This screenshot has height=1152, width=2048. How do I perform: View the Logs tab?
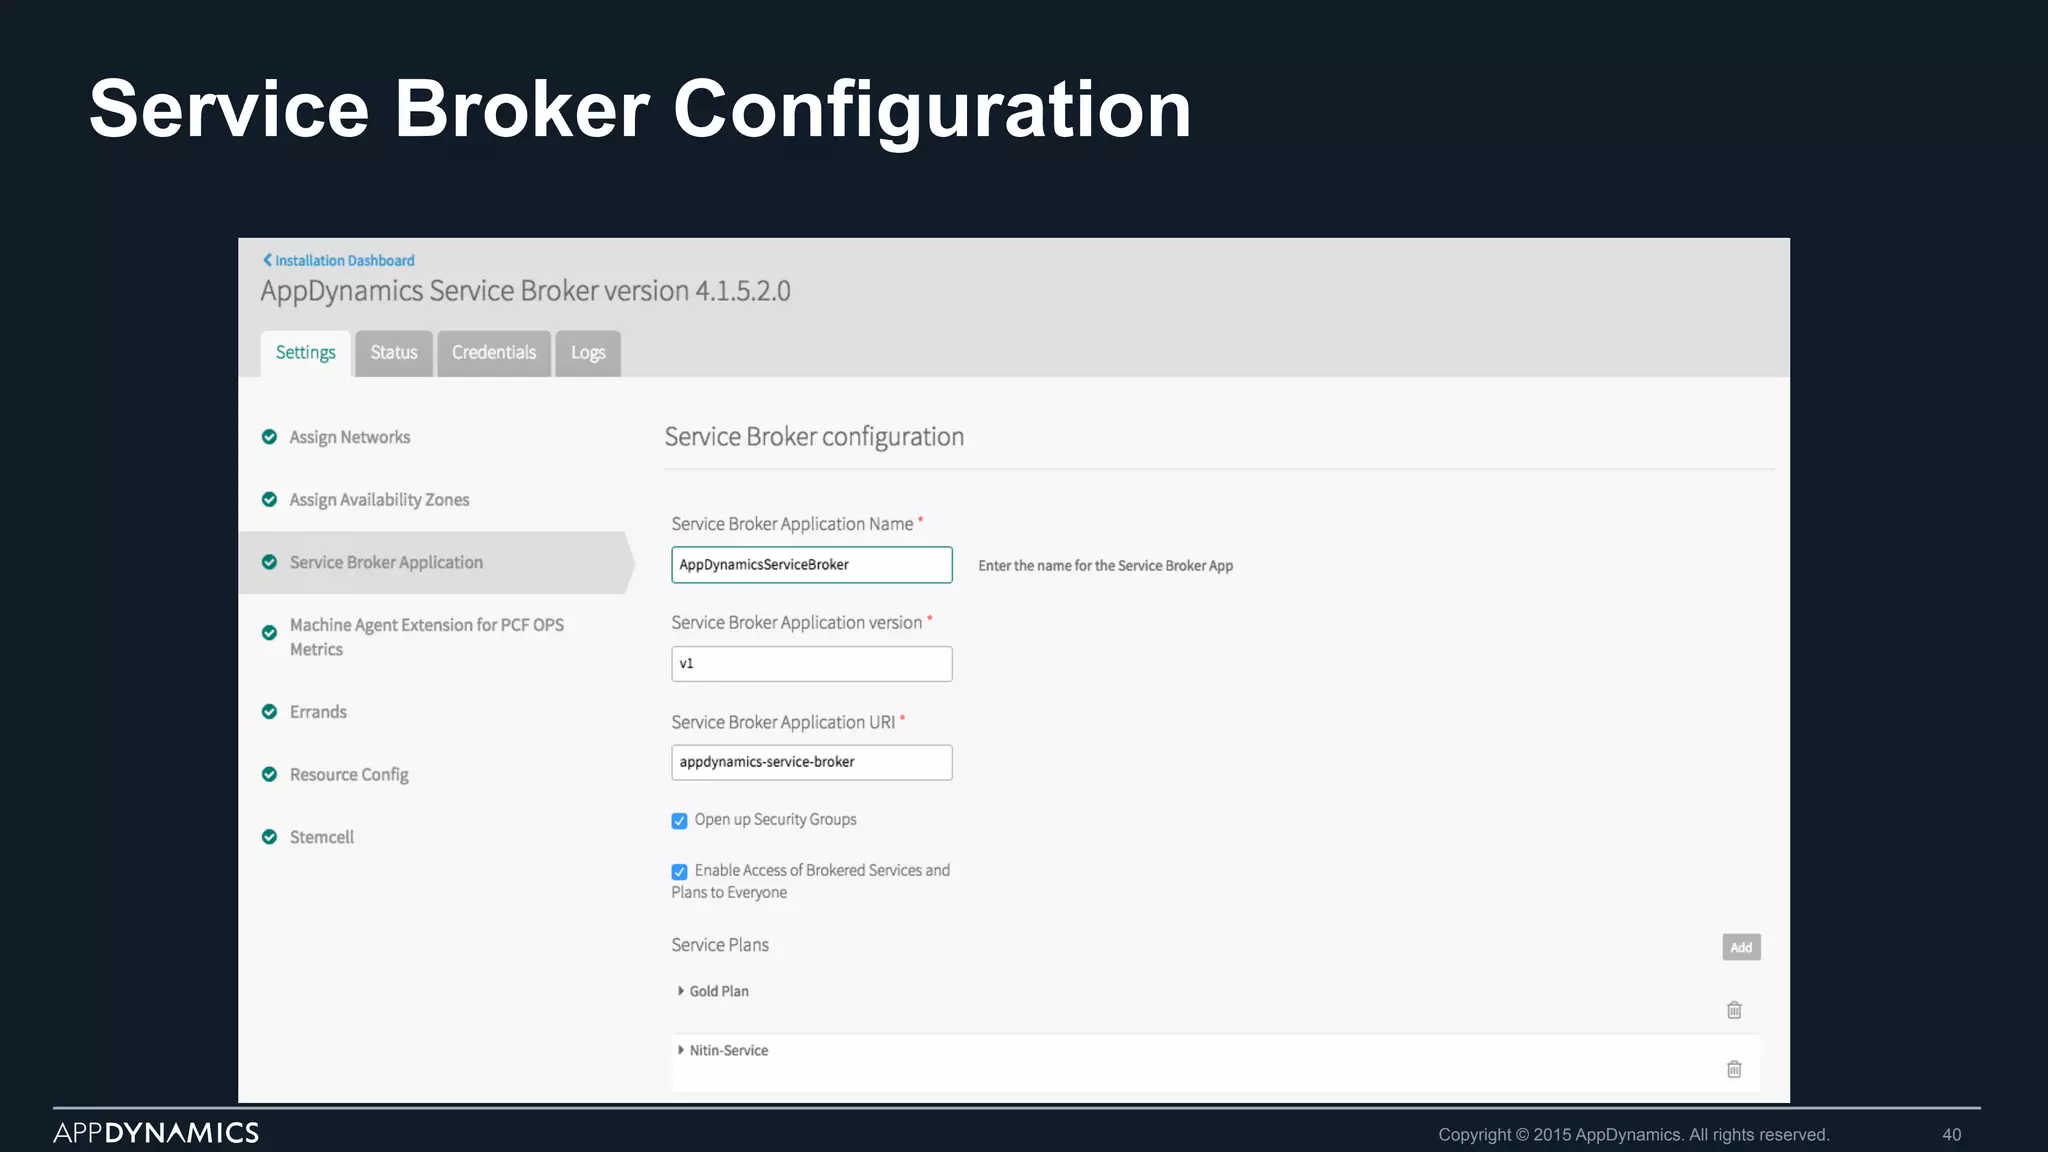tap(588, 353)
